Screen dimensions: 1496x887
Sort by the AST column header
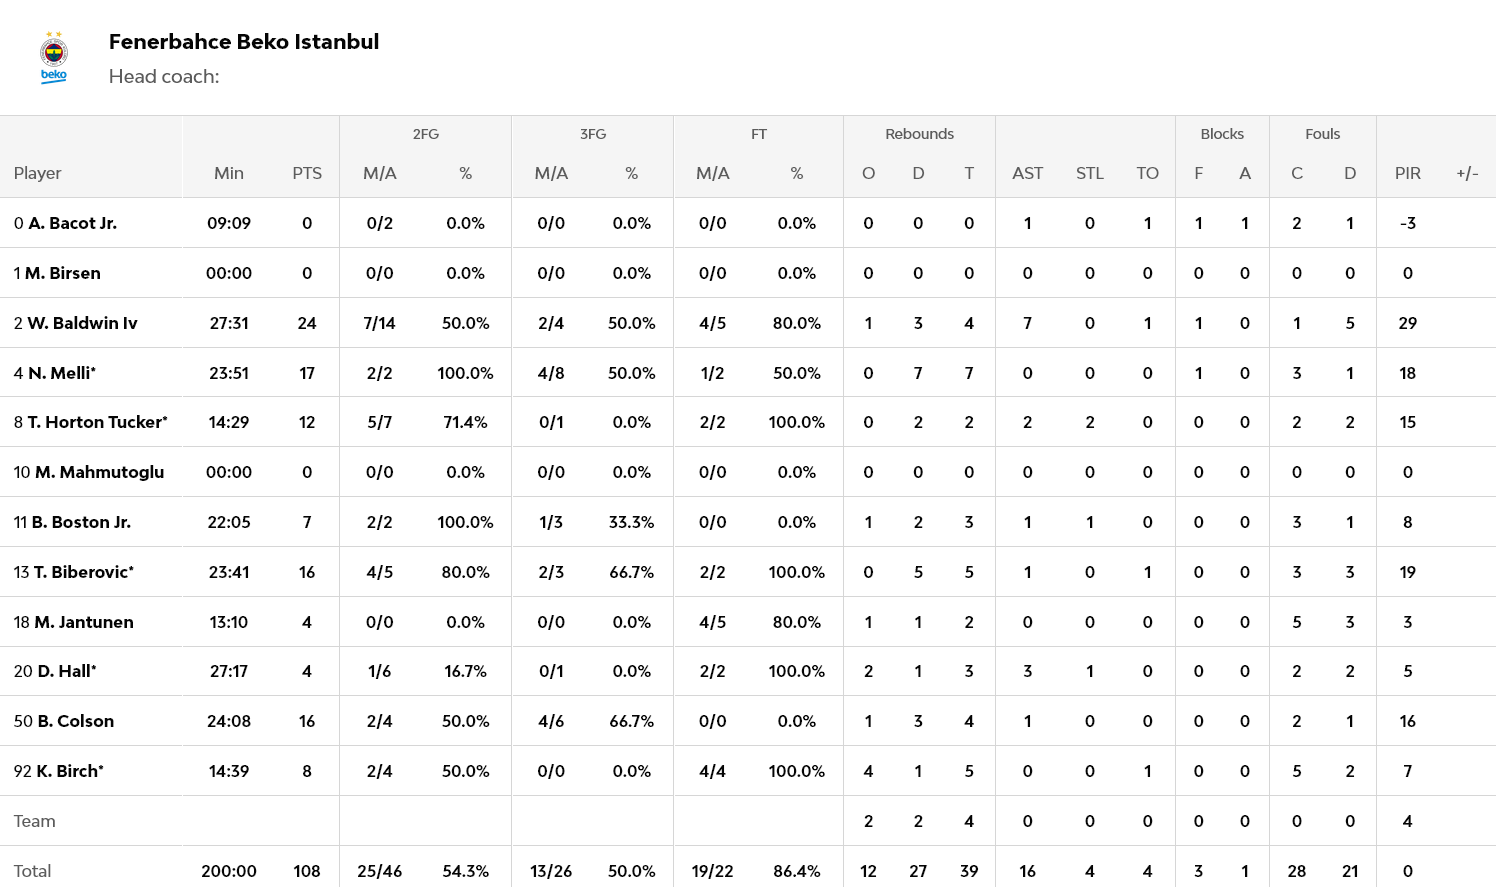1027,173
